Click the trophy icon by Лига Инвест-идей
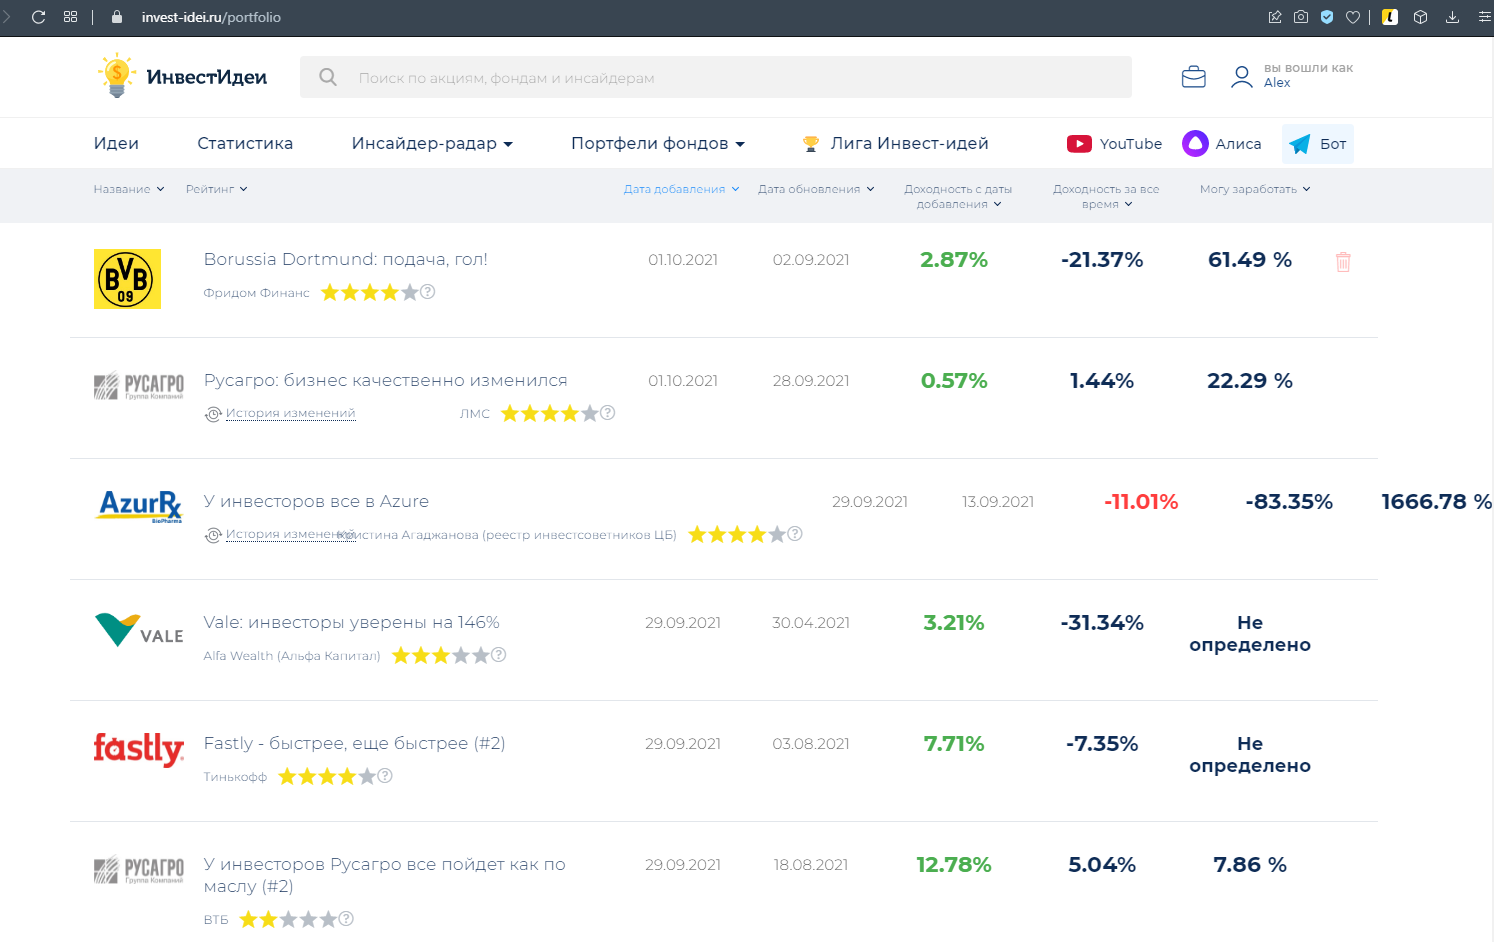The image size is (1494, 942). coord(811,144)
